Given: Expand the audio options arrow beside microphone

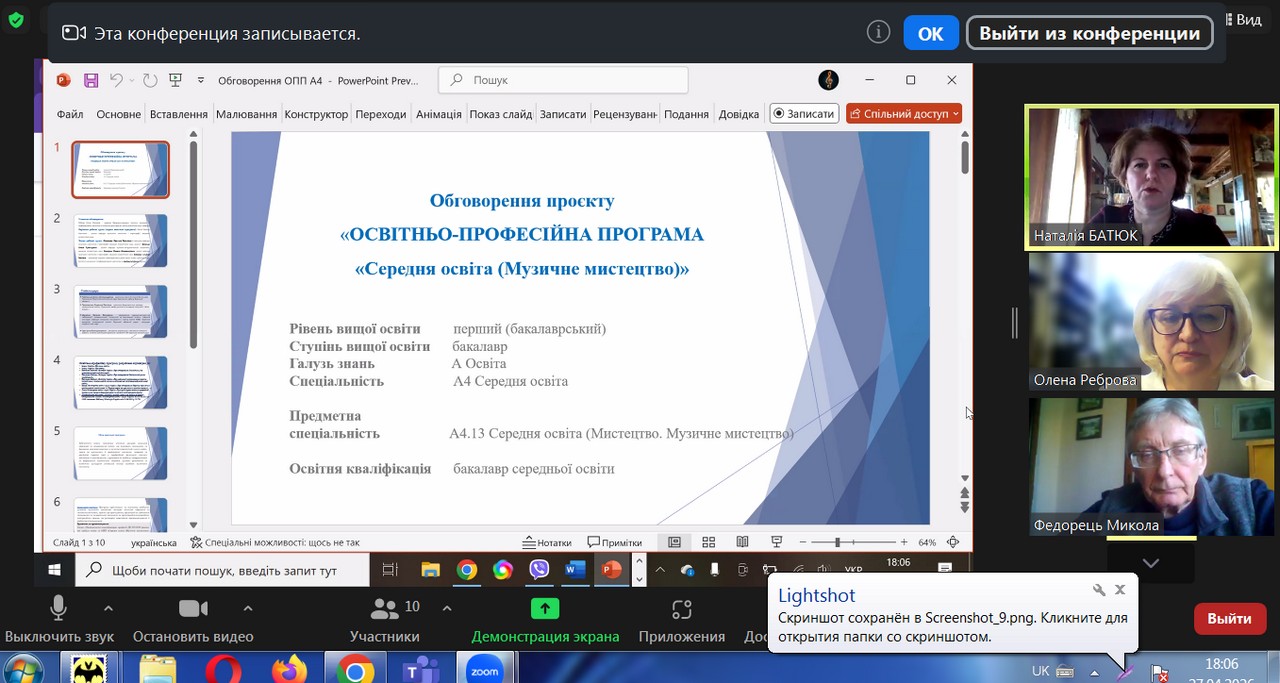Looking at the screenshot, I should tap(108, 608).
